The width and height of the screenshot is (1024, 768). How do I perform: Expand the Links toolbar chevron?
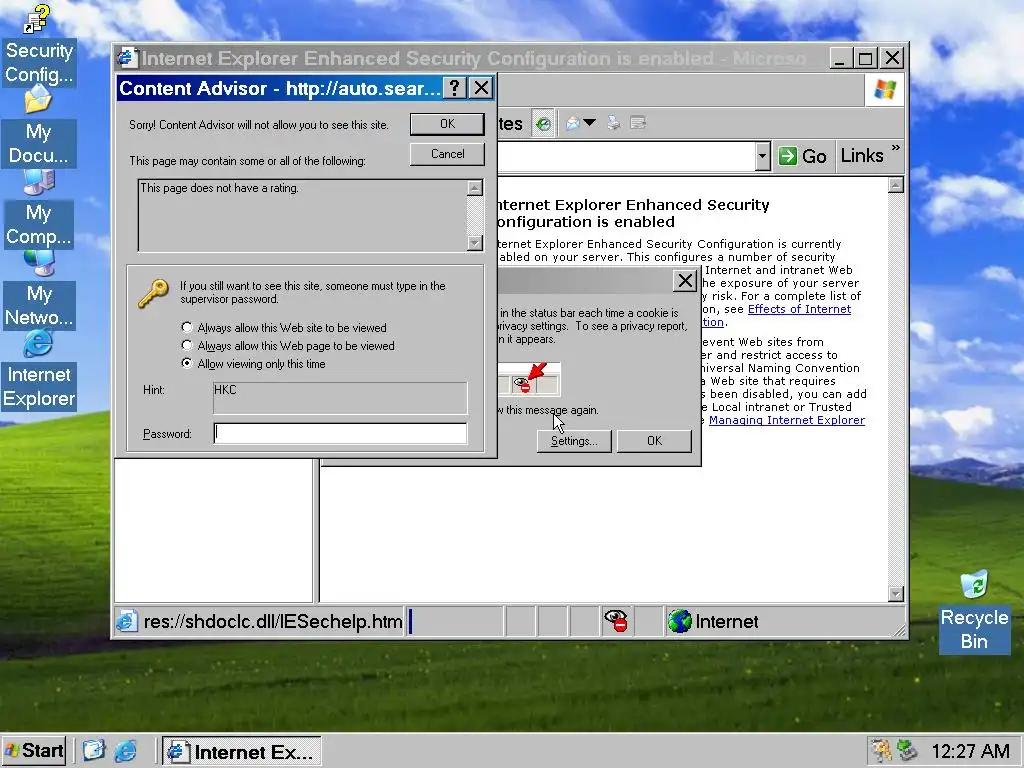tap(895, 149)
